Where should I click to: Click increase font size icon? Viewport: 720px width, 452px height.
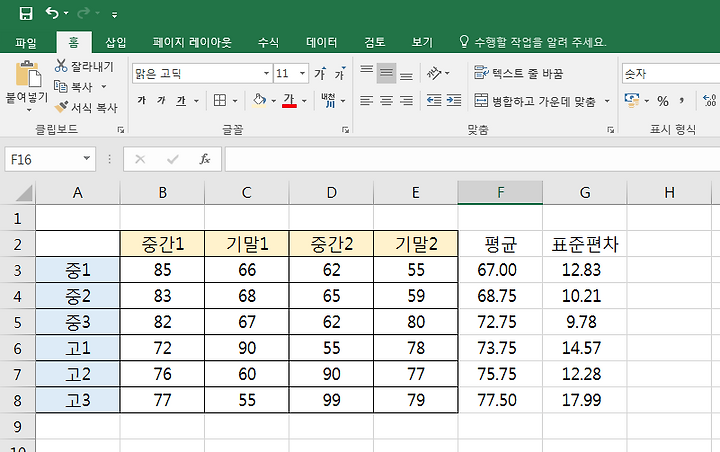(x=320, y=73)
